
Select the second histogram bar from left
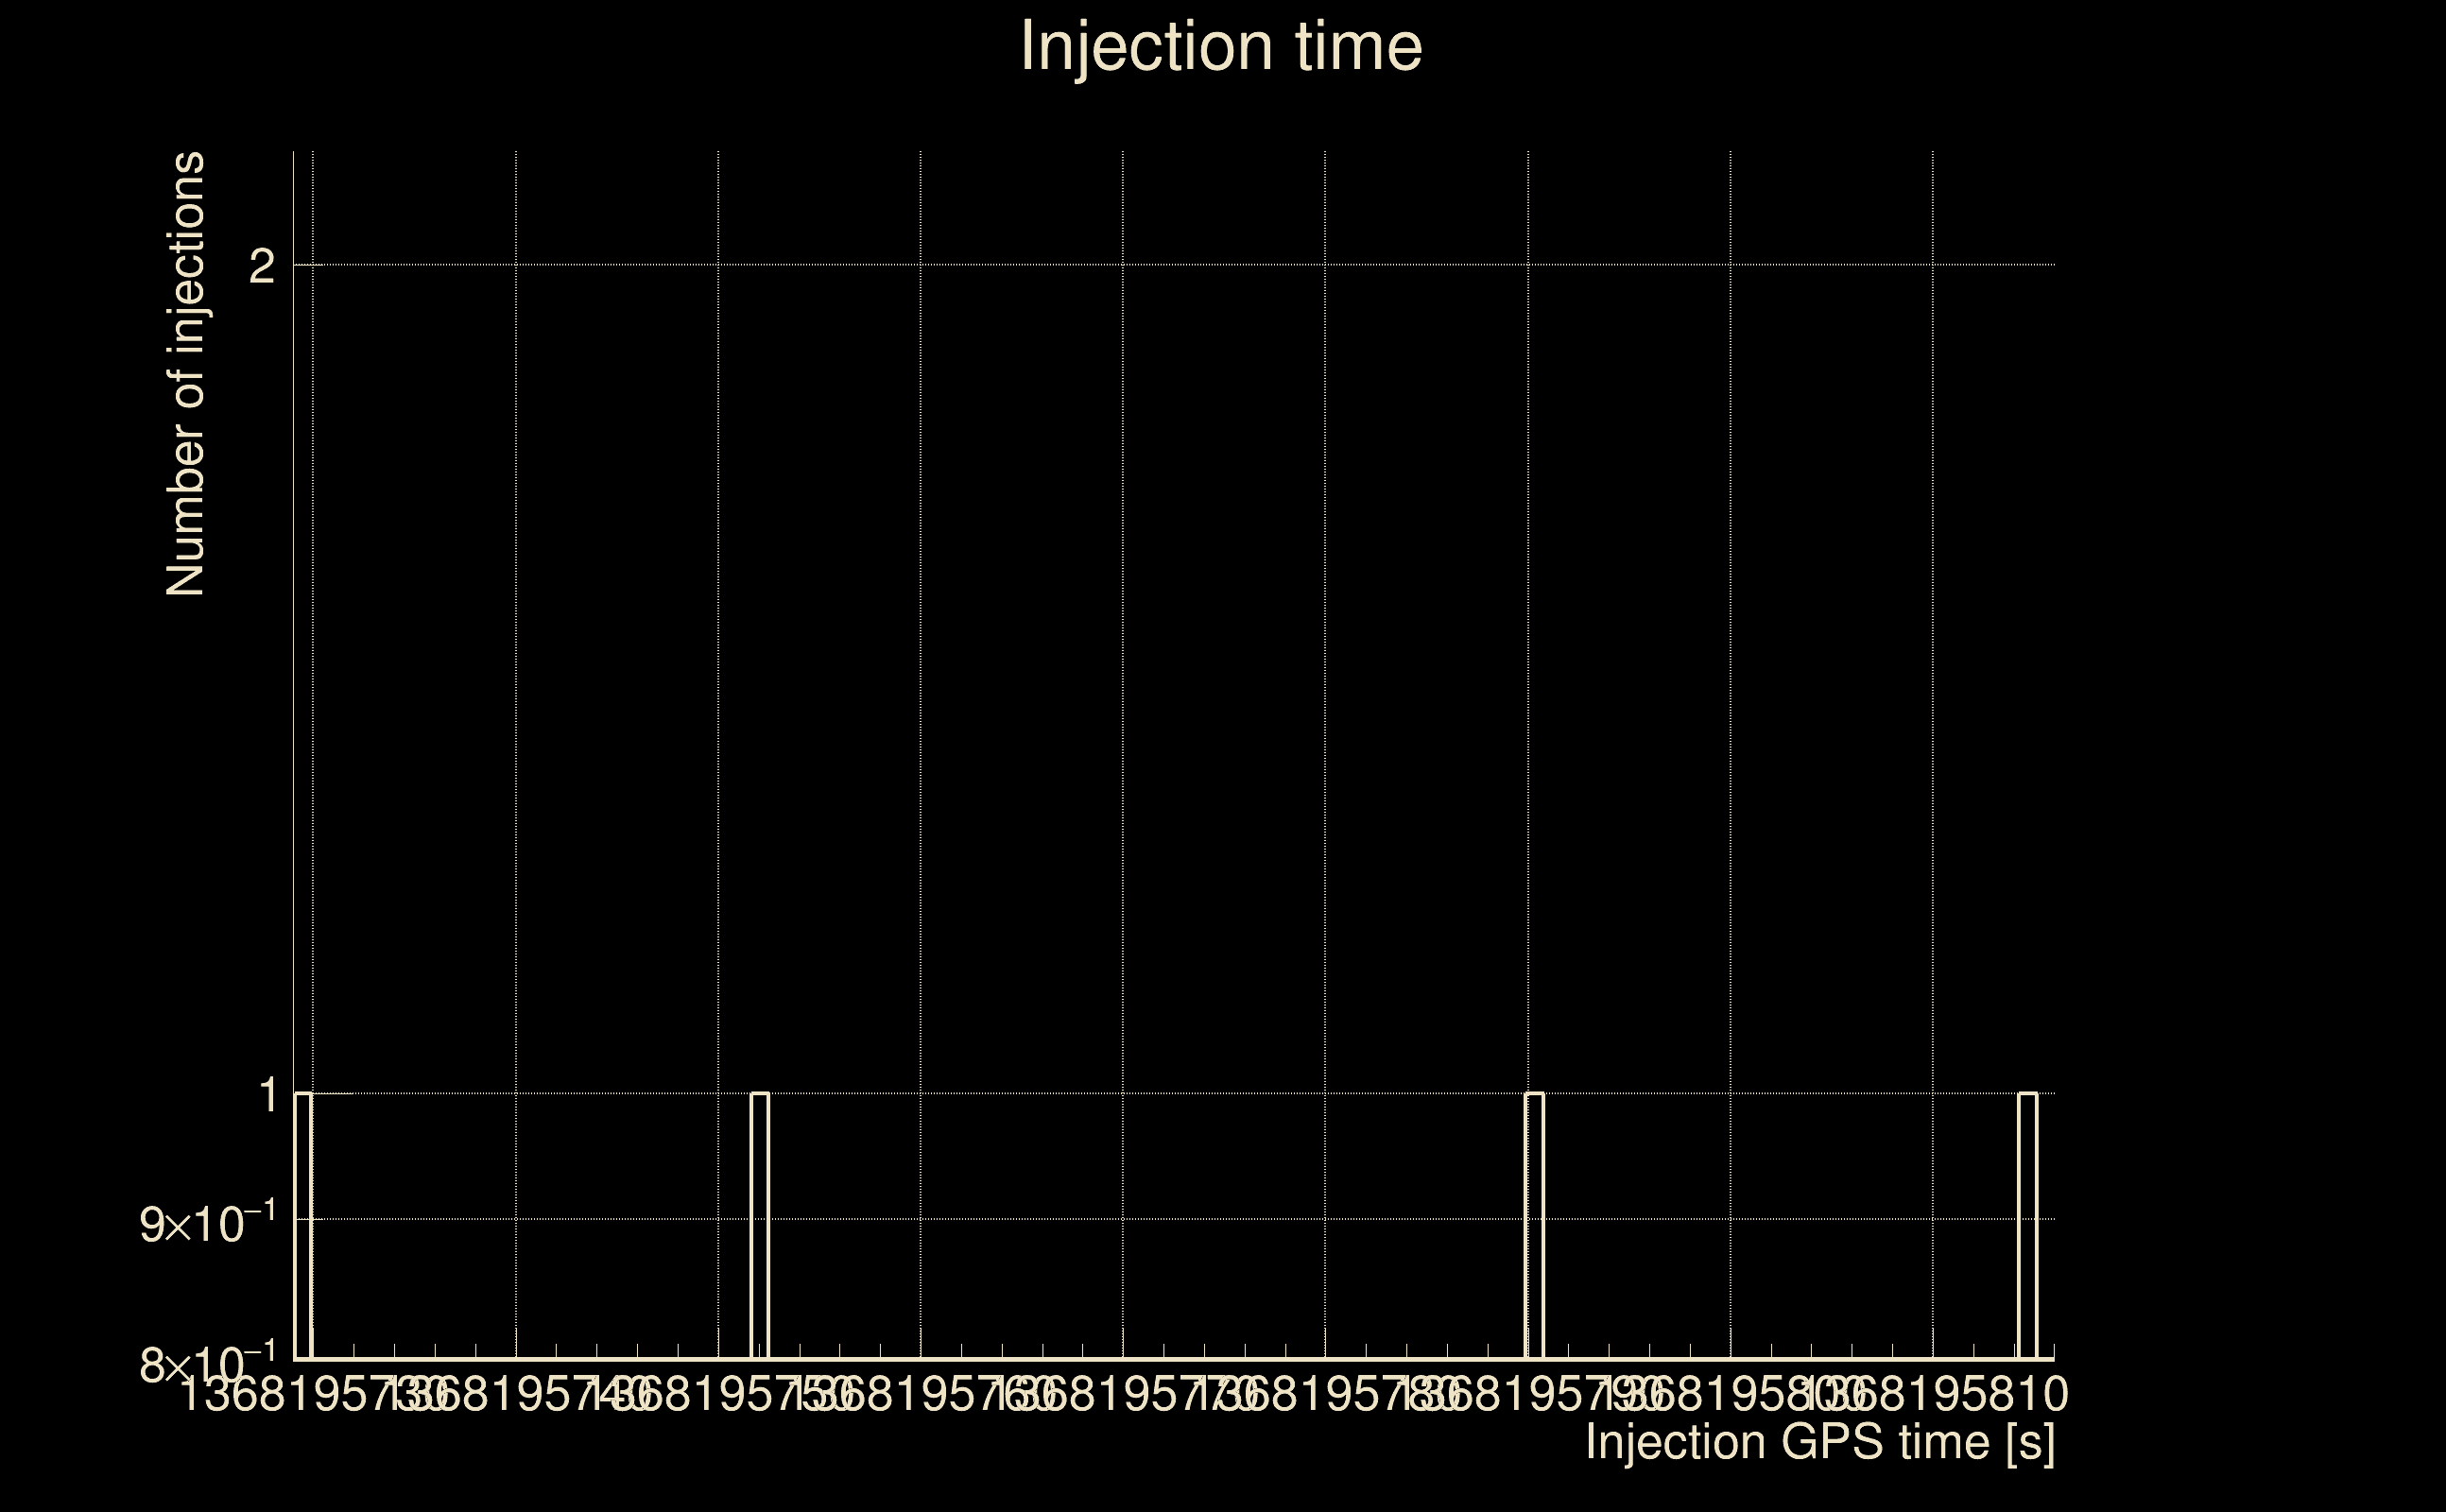click(759, 1225)
